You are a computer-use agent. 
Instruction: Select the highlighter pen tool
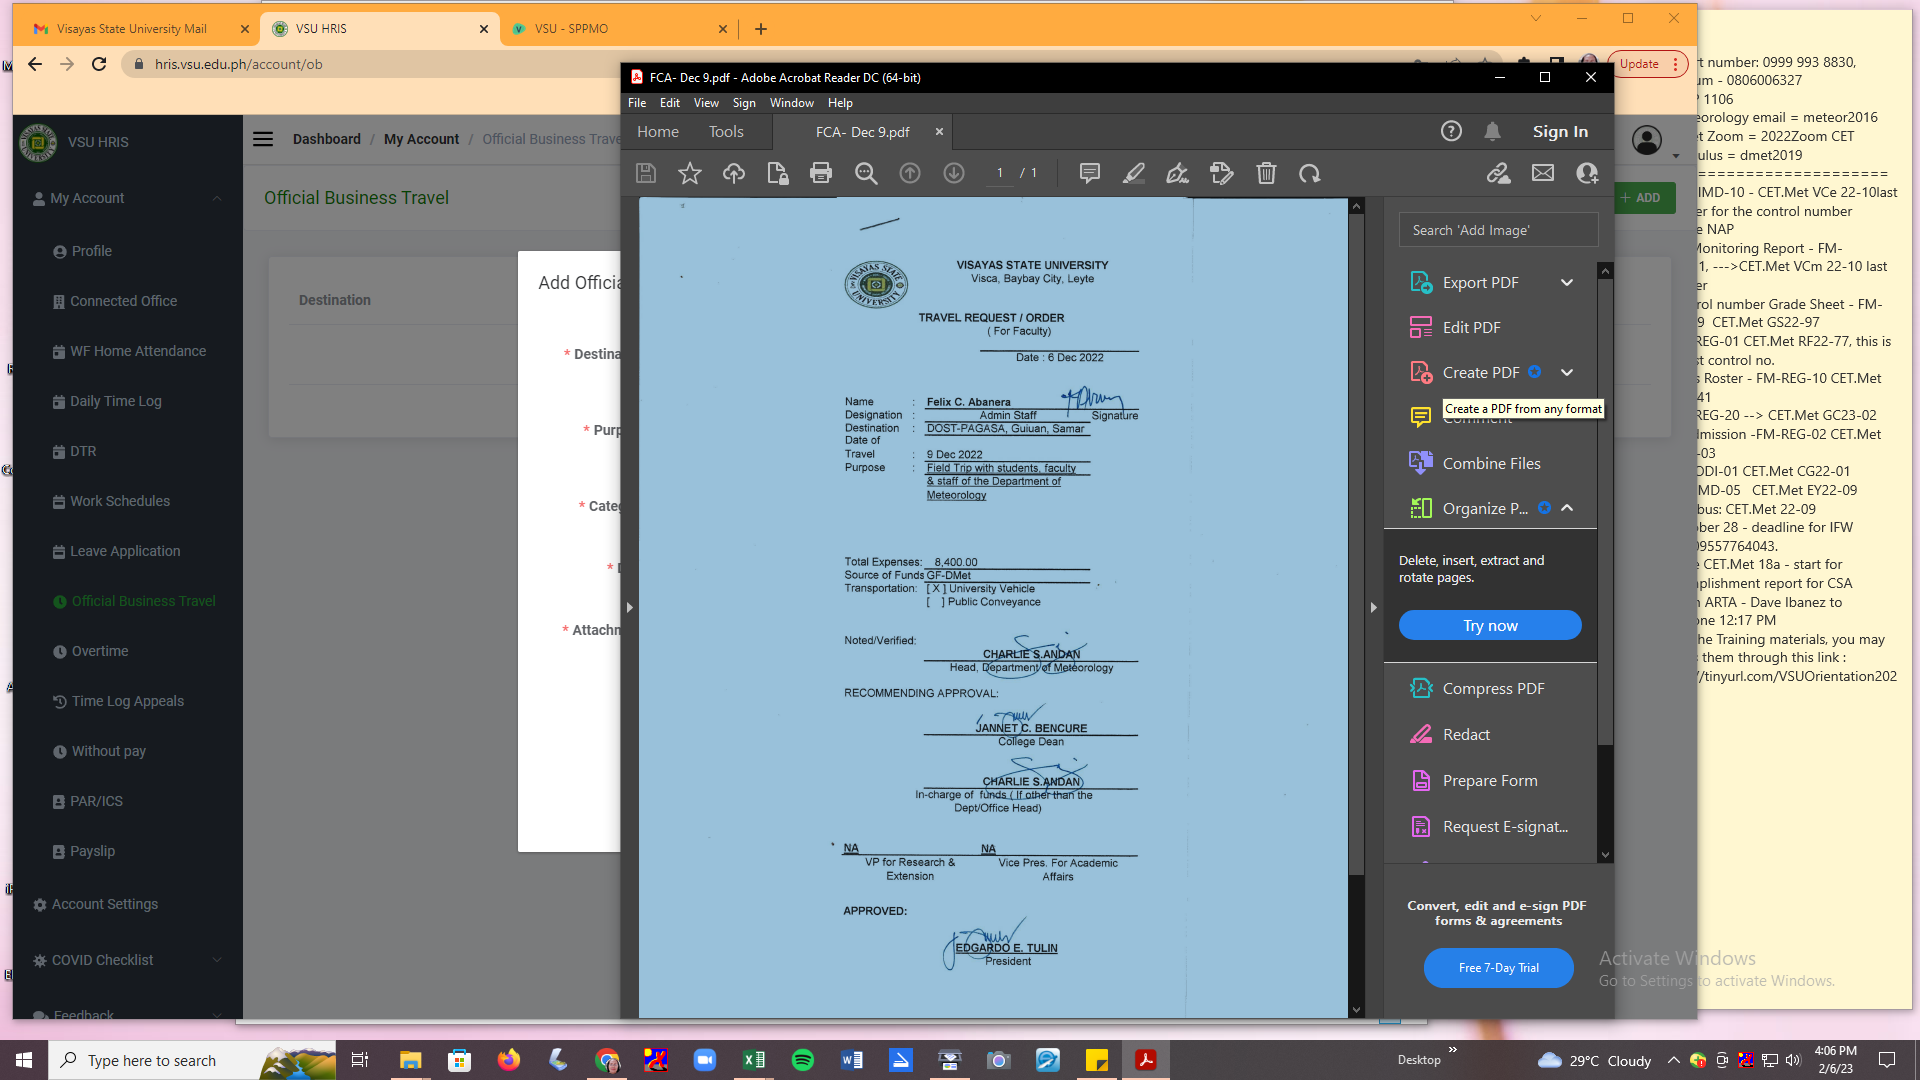click(1133, 173)
